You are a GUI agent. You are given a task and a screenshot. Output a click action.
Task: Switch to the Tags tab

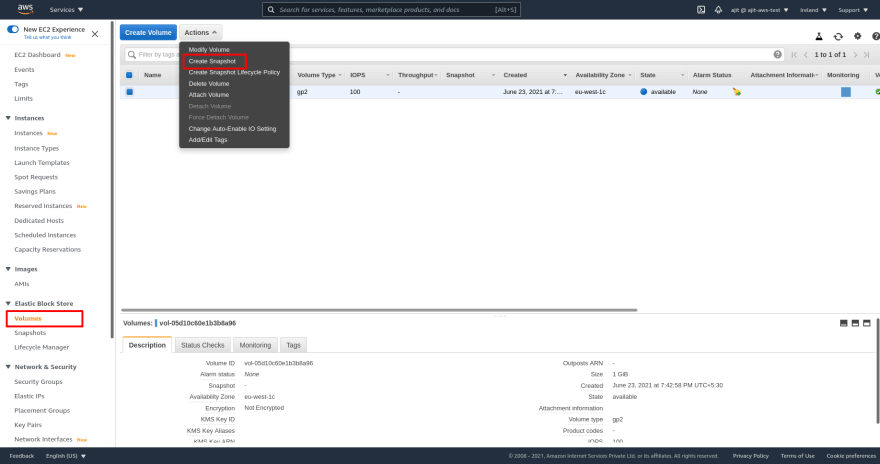[294, 345]
